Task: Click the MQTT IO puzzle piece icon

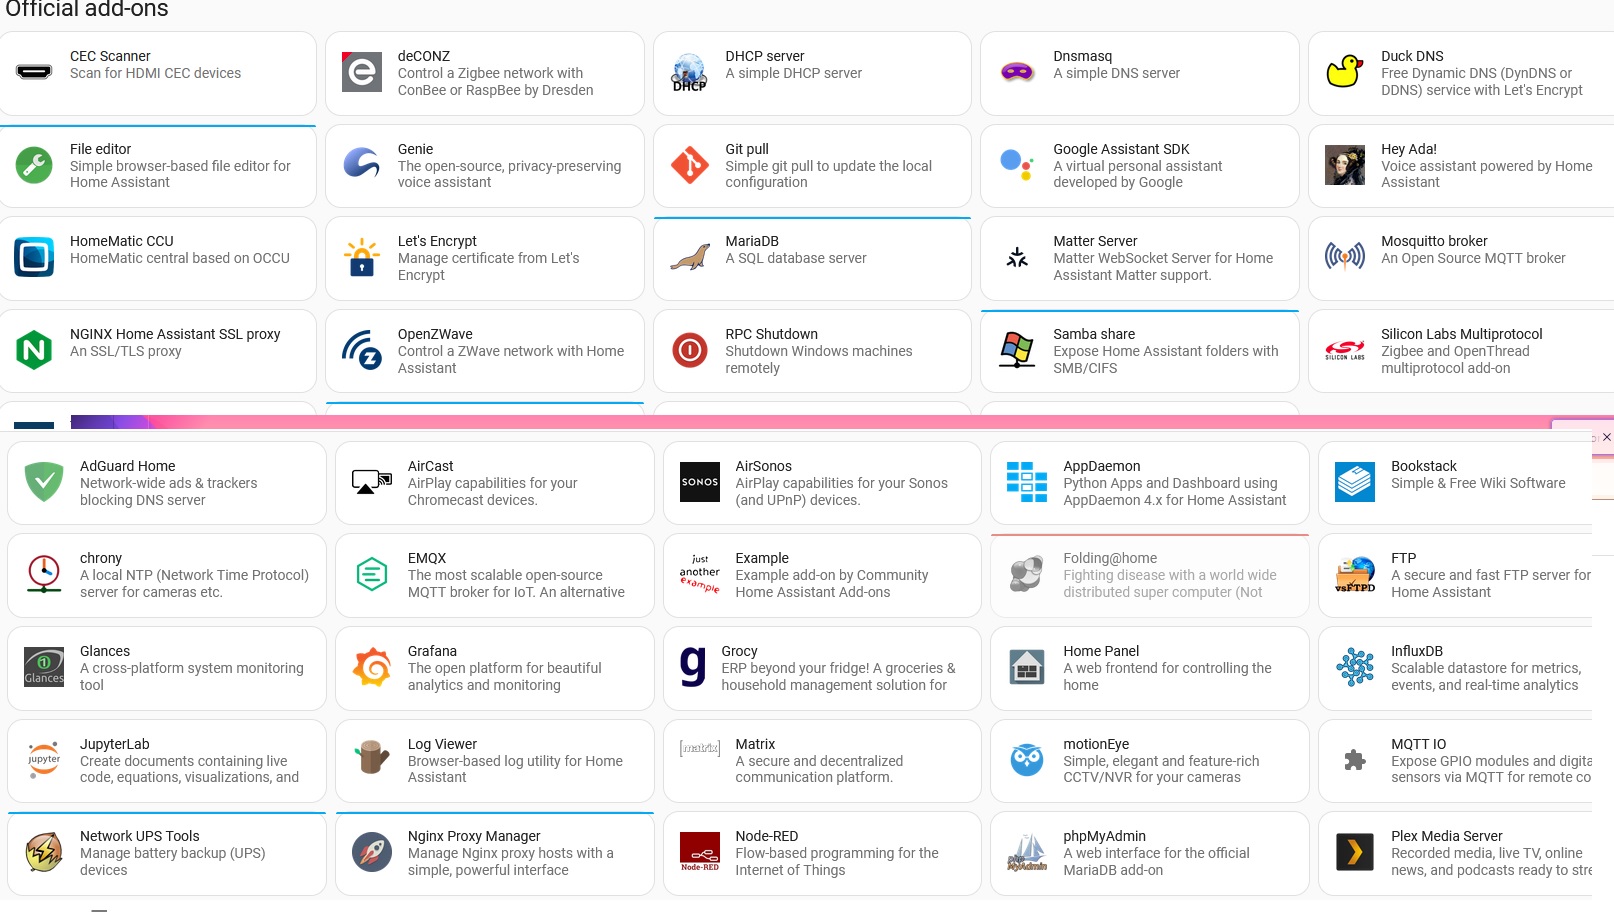Action: (1355, 760)
